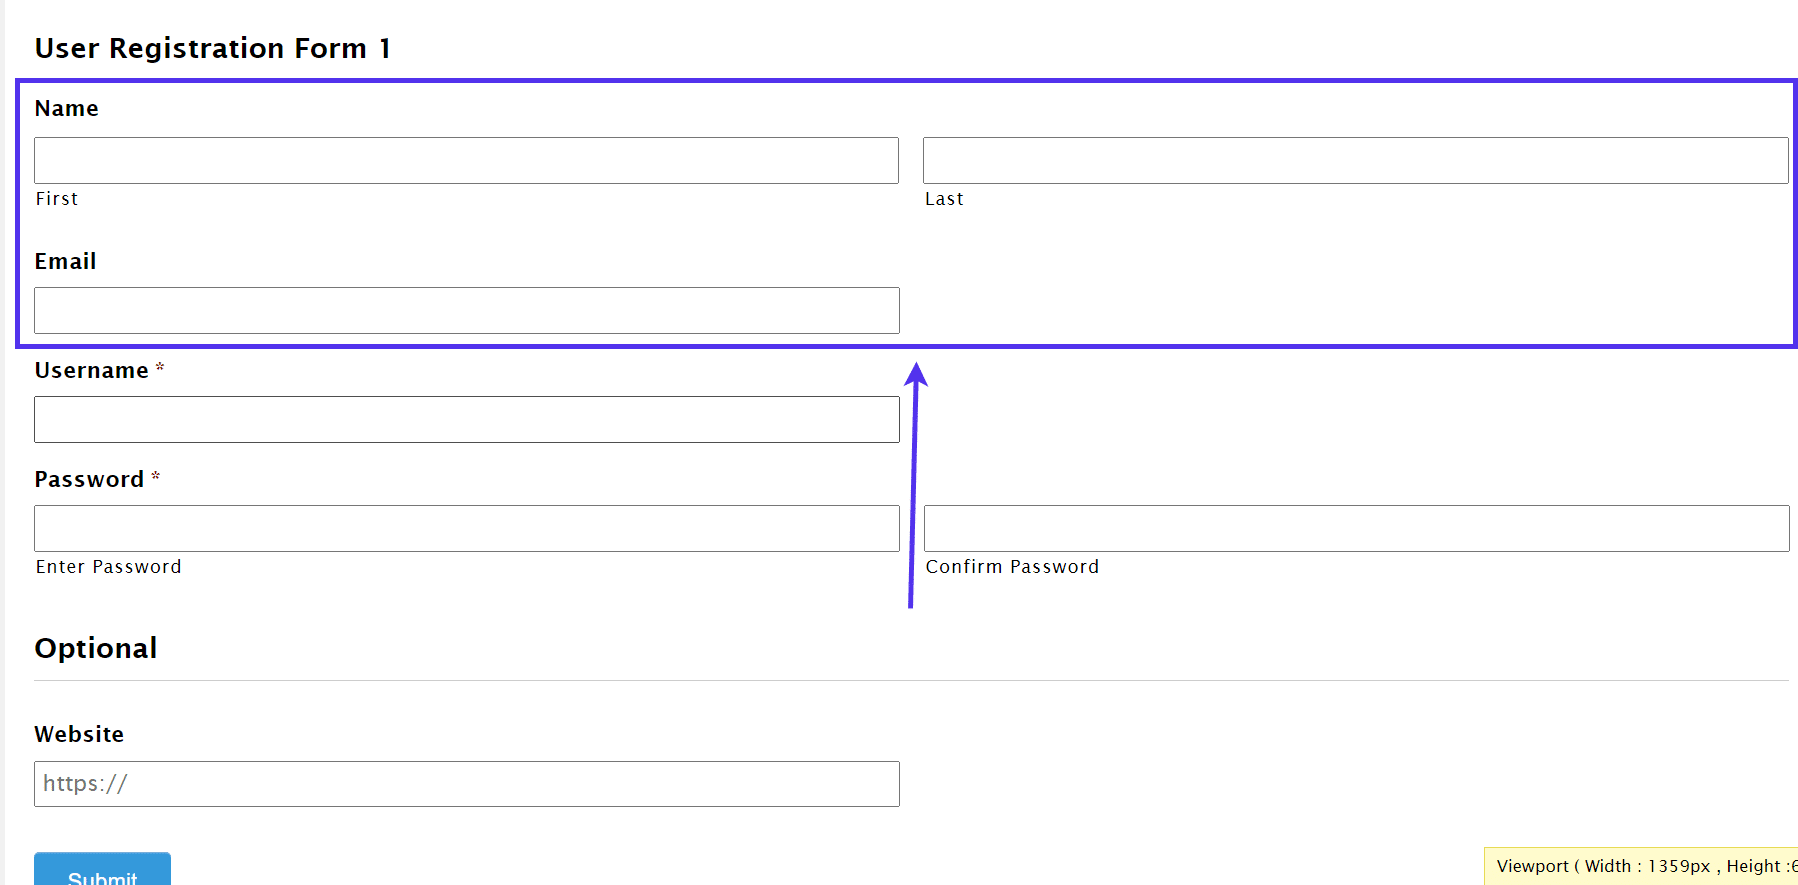The width and height of the screenshot is (1798, 885).
Task: Click the Enter Password helper text
Action: coord(108,566)
